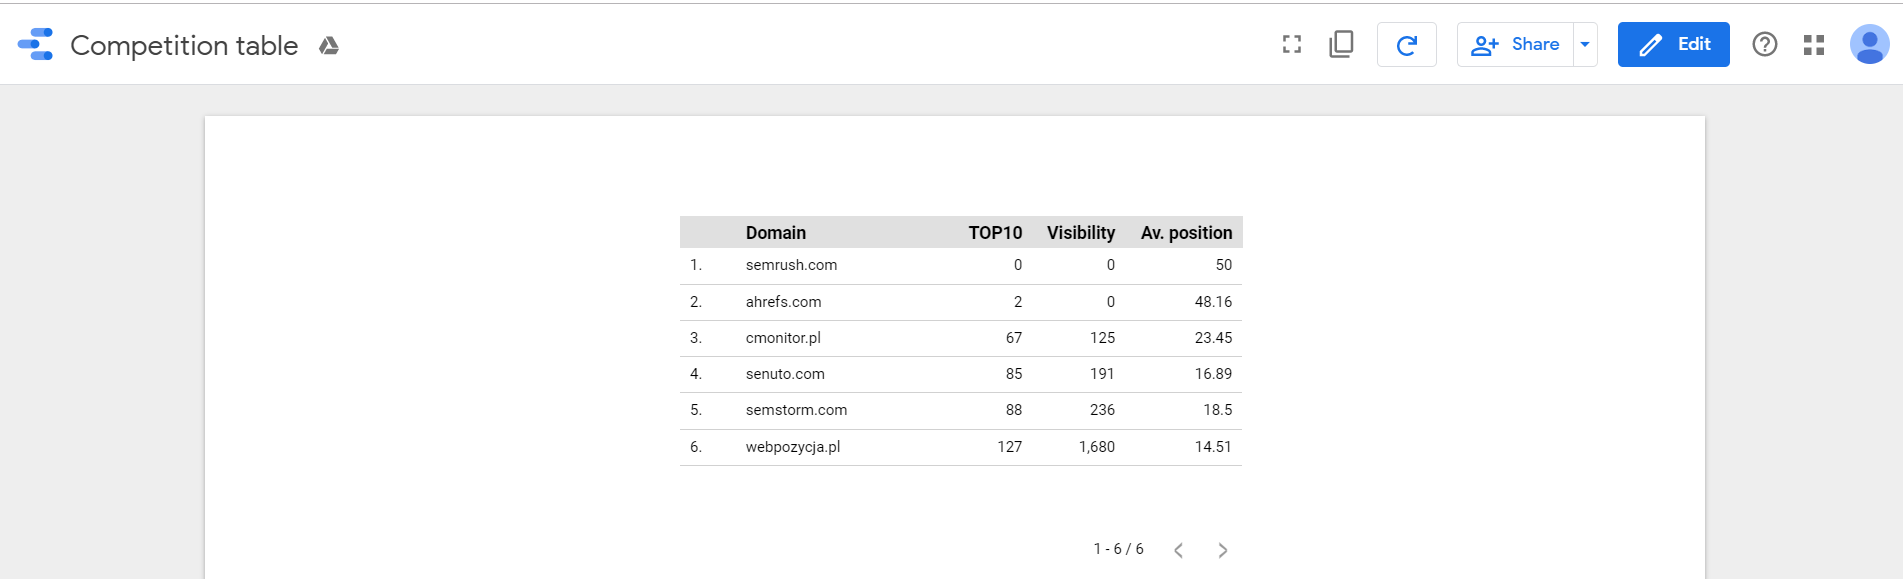Click the 1,680 visibility value
This screenshot has width=1903, height=579.
click(x=1097, y=447)
